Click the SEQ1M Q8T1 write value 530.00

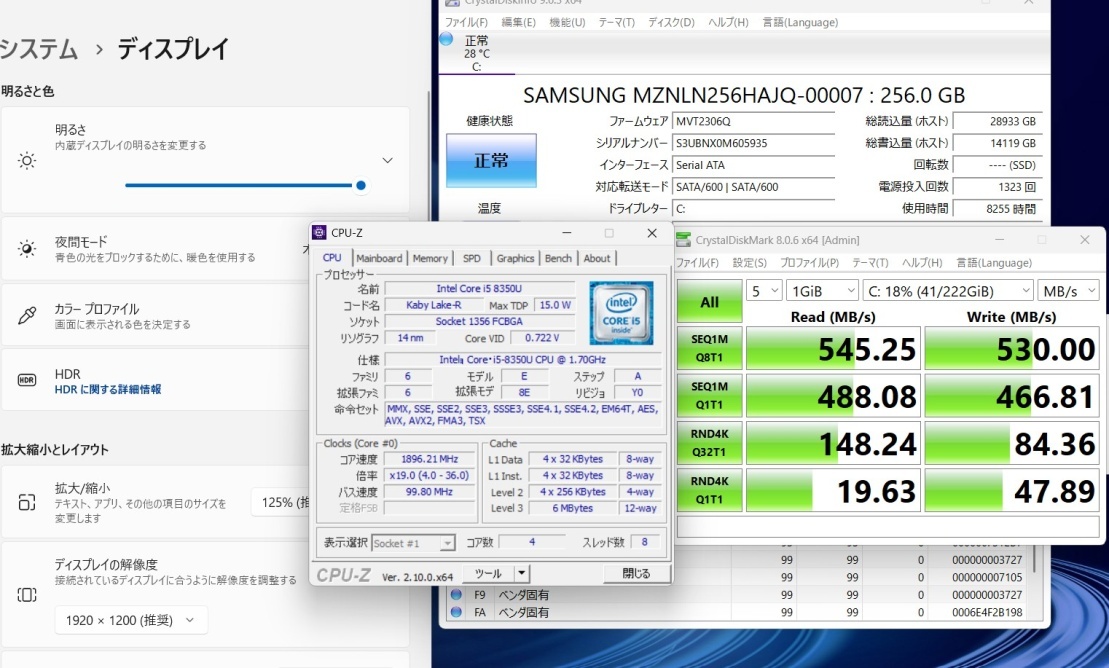pos(1012,349)
